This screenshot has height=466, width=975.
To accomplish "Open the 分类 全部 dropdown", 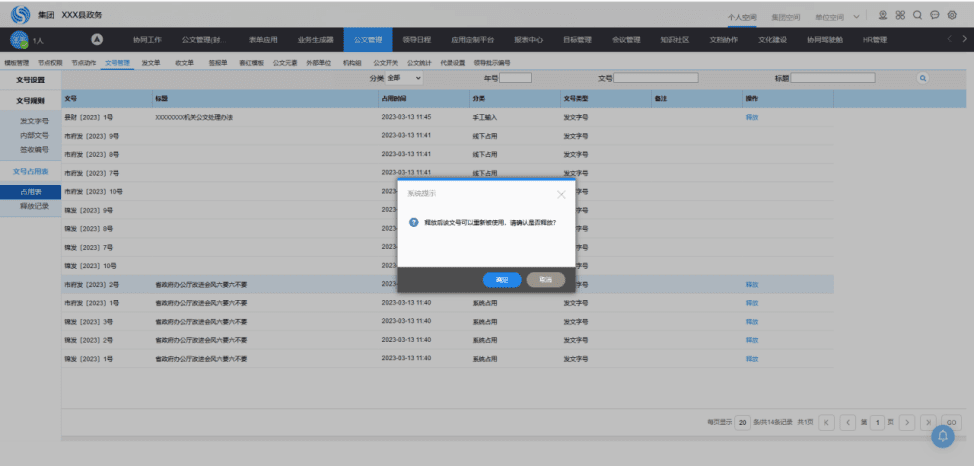I will click(x=404, y=78).
